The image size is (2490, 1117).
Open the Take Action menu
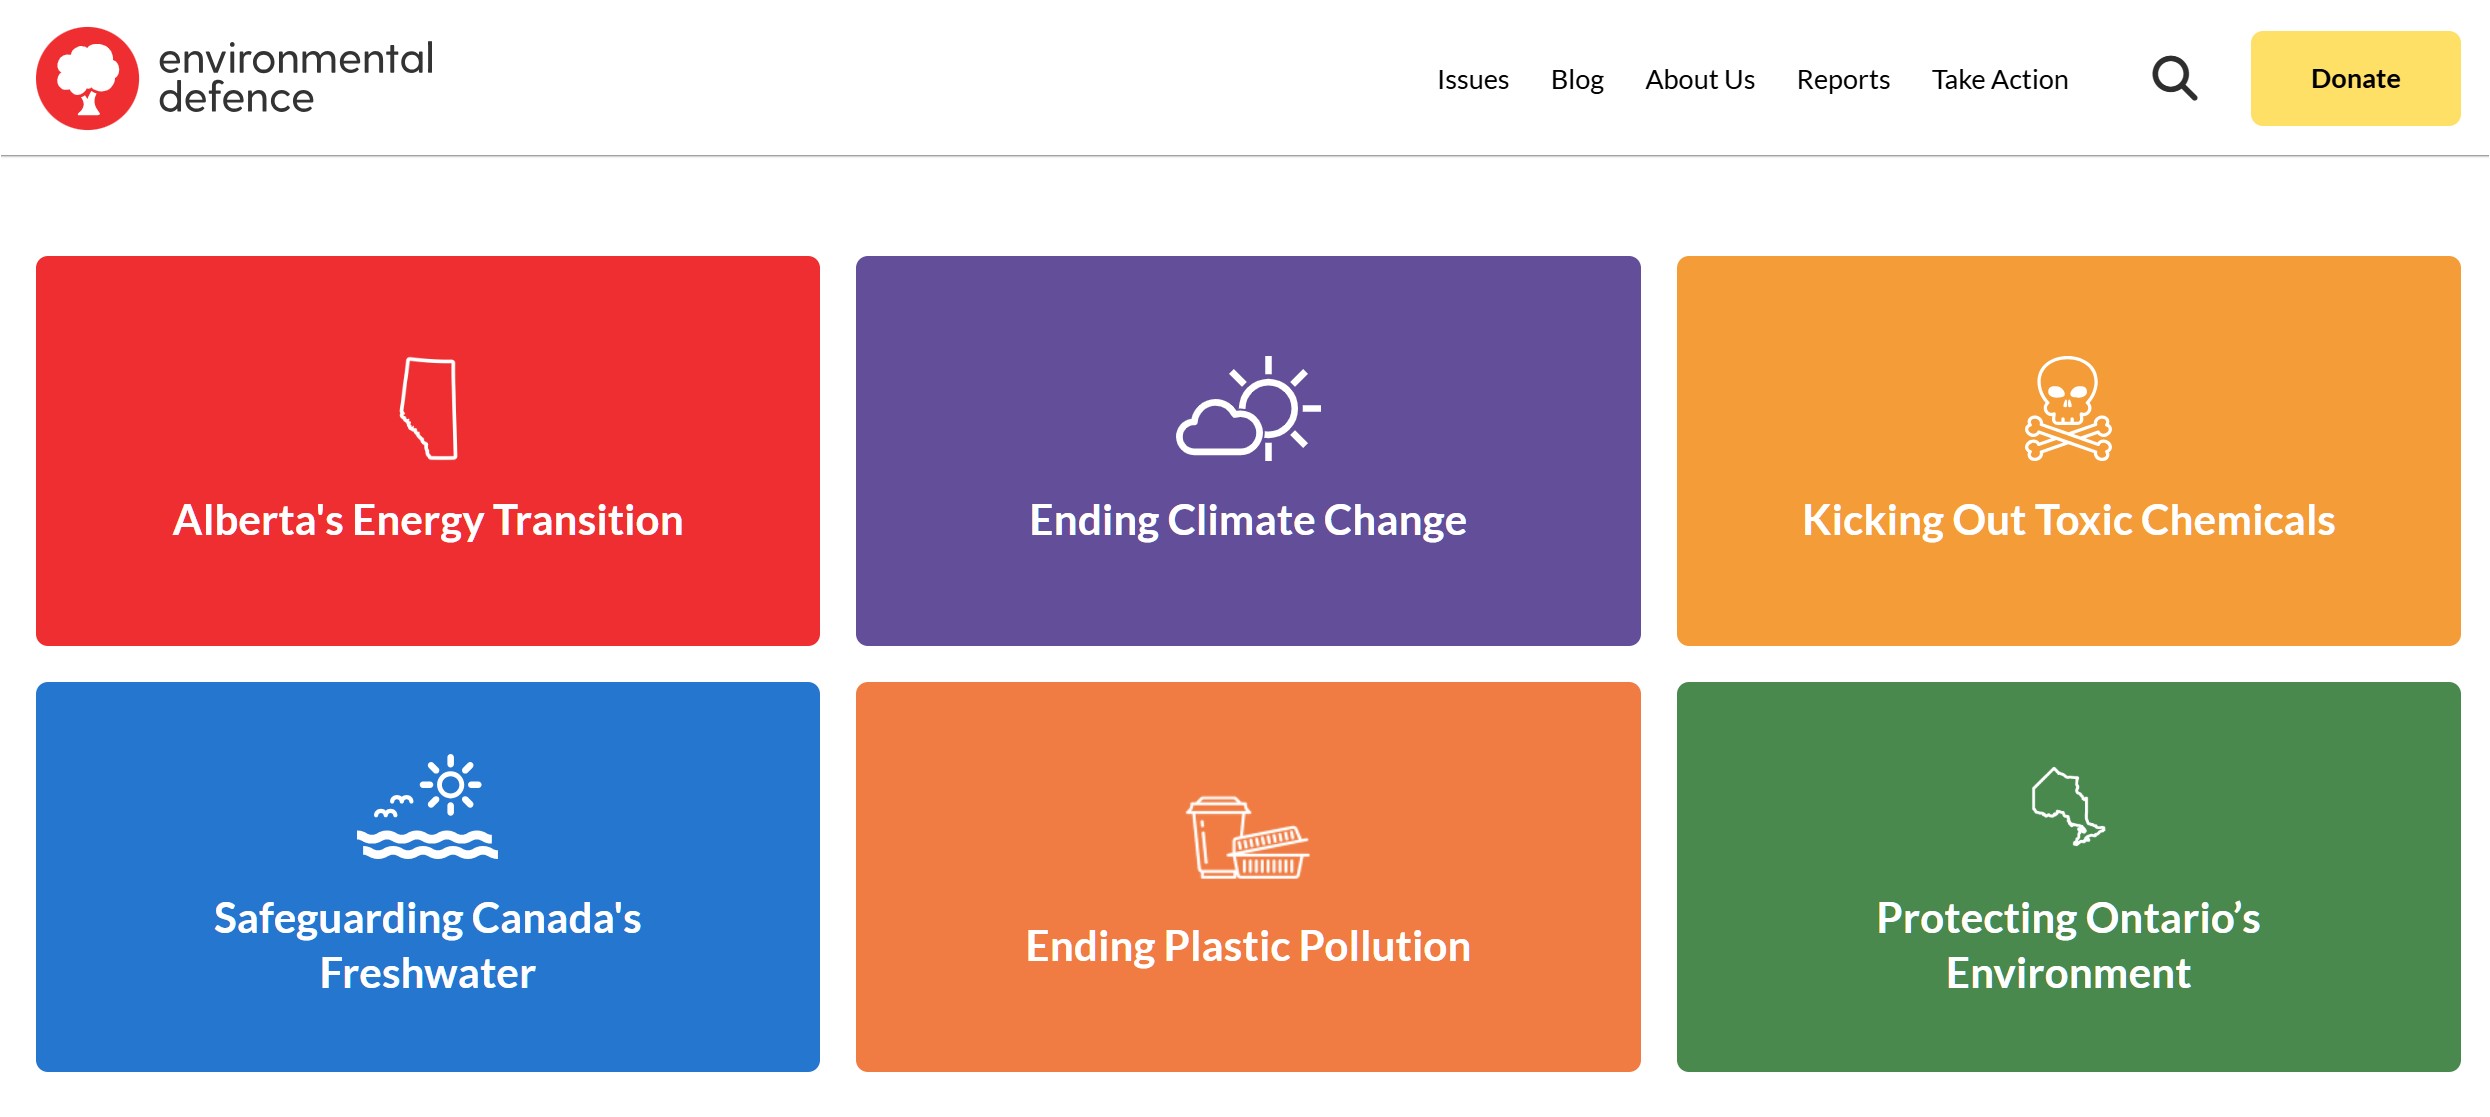coord(2000,79)
